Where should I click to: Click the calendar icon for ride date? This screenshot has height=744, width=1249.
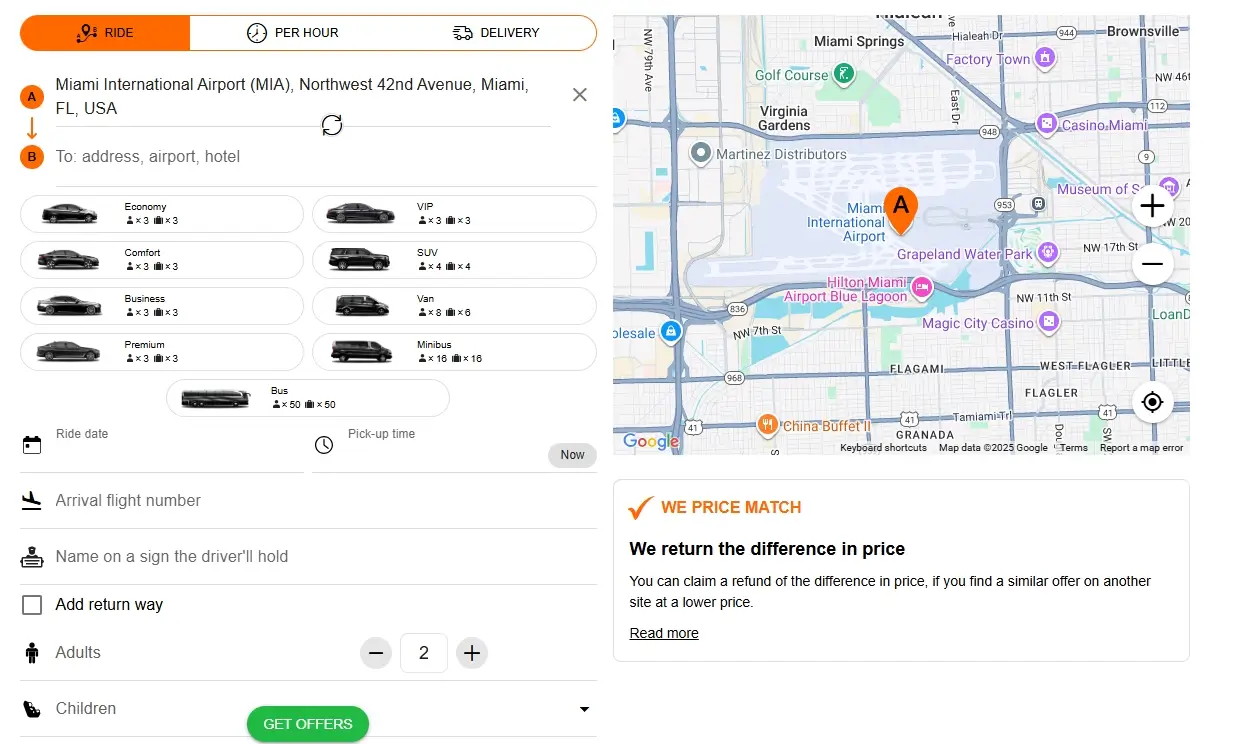(32, 445)
